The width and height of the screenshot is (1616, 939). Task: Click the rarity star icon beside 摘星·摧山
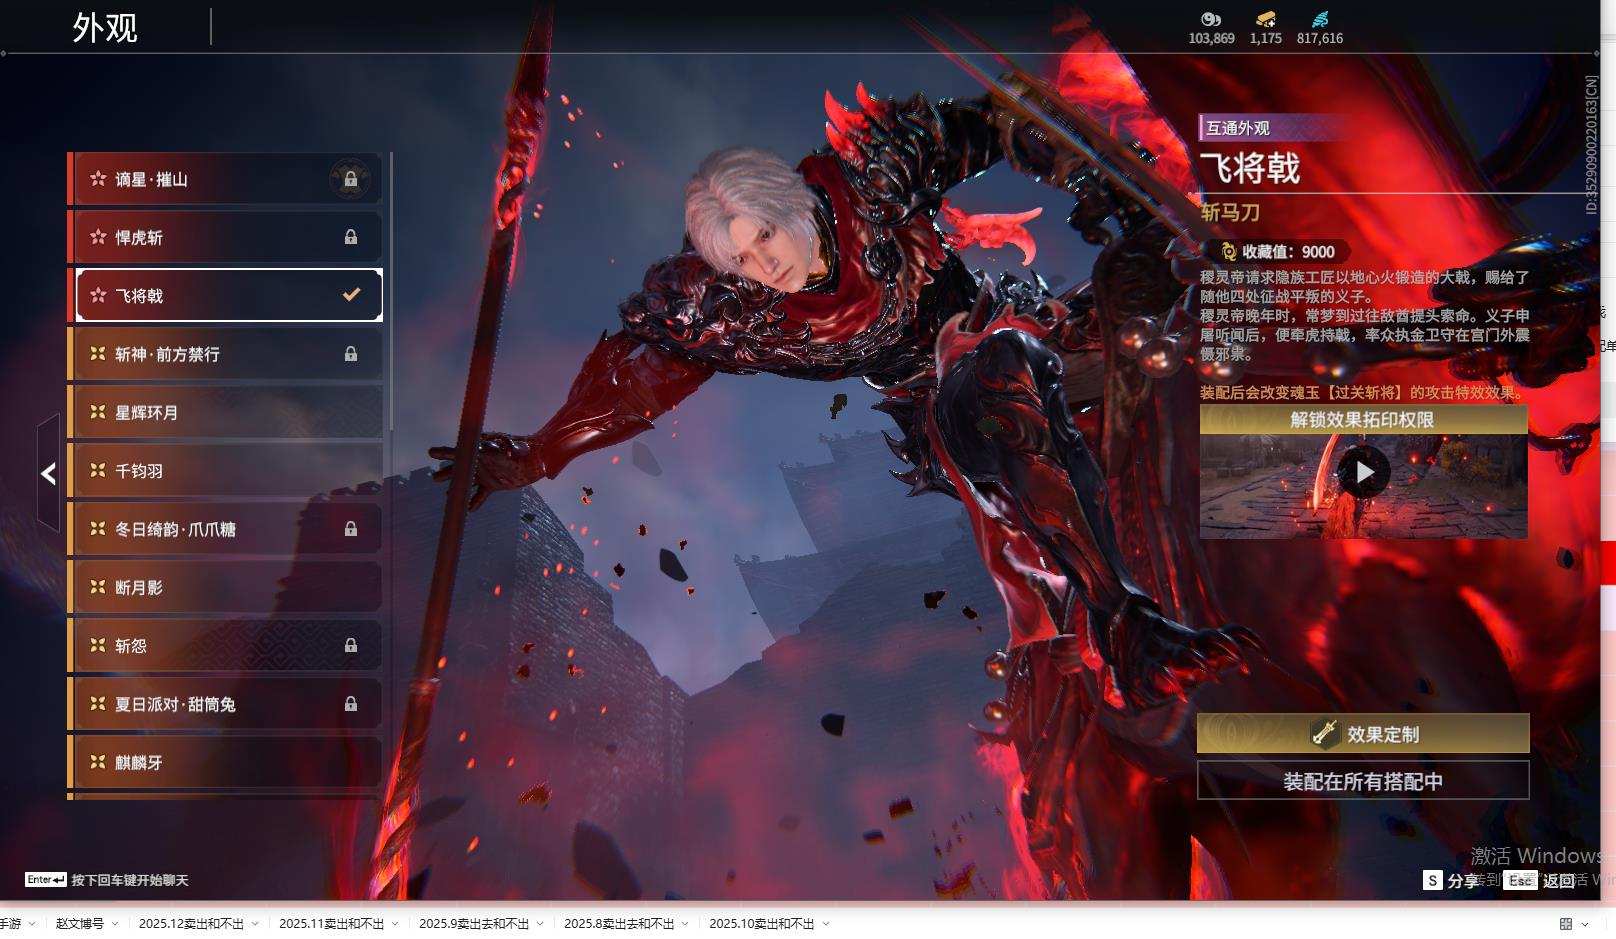tap(98, 179)
